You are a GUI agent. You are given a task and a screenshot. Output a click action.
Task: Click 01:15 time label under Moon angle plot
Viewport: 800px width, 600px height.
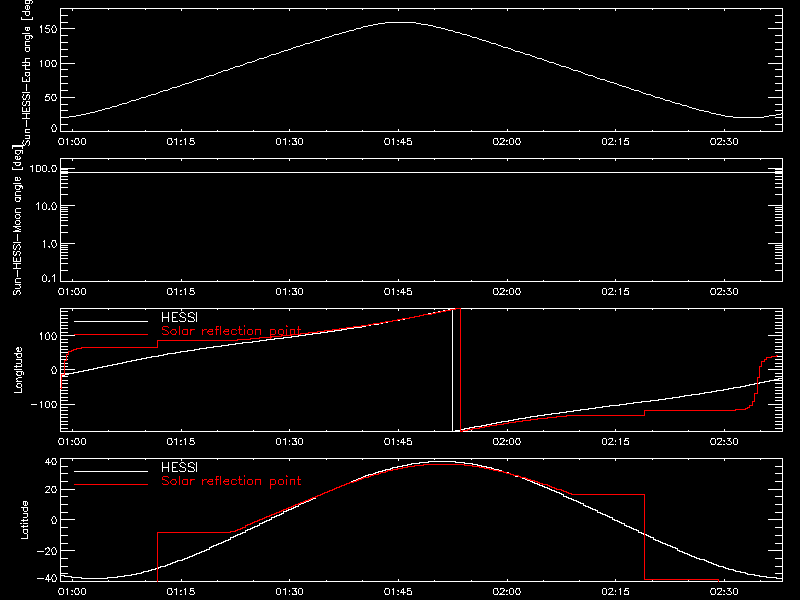pyautogui.click(x=181, y=292)
